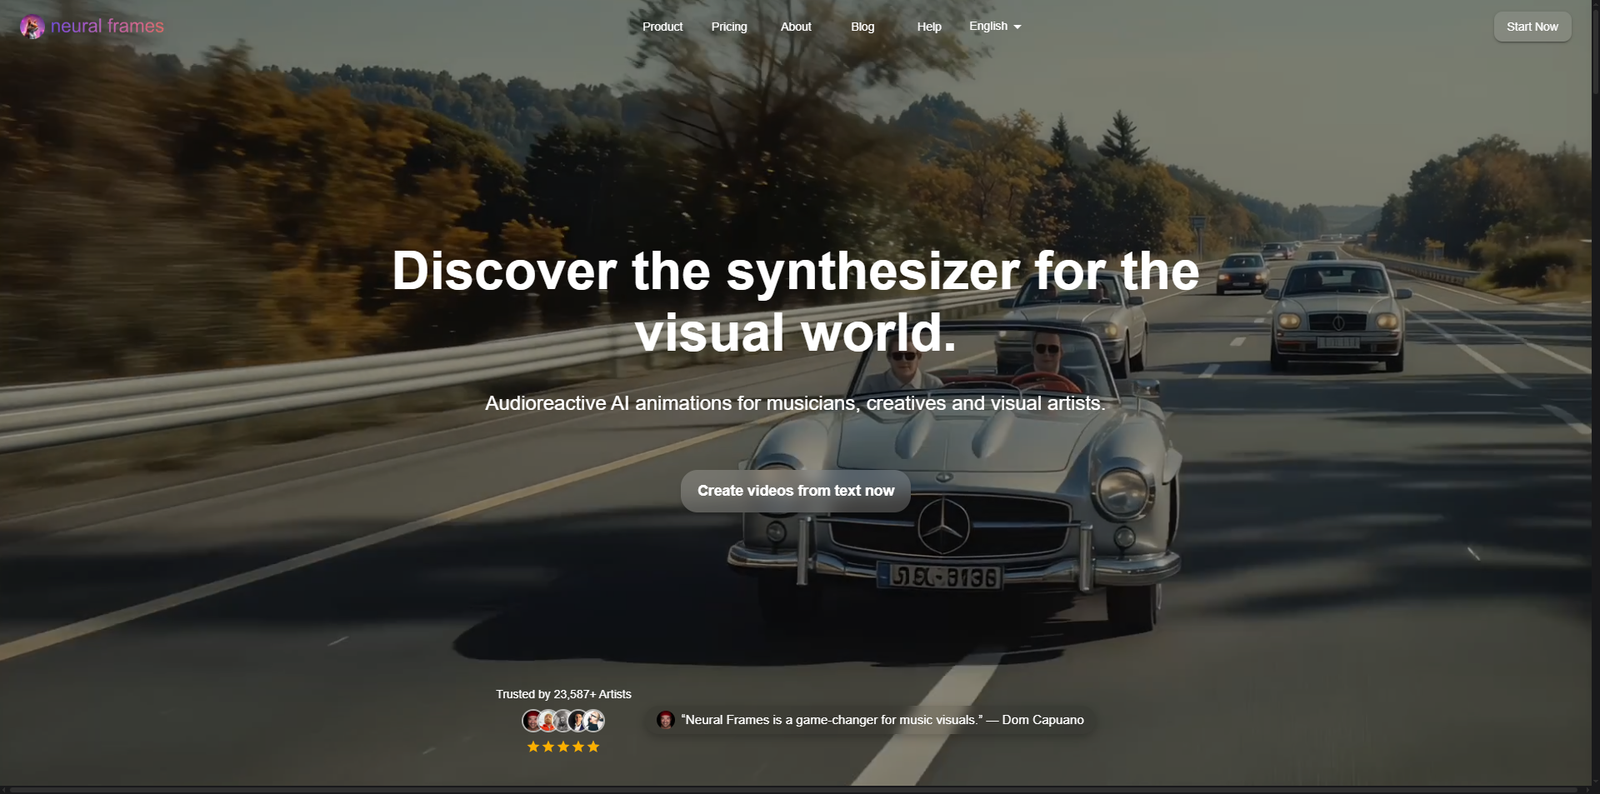1600x794 pixels.
Task: Click the fifth gold rating star
Action: coord(593,747)
